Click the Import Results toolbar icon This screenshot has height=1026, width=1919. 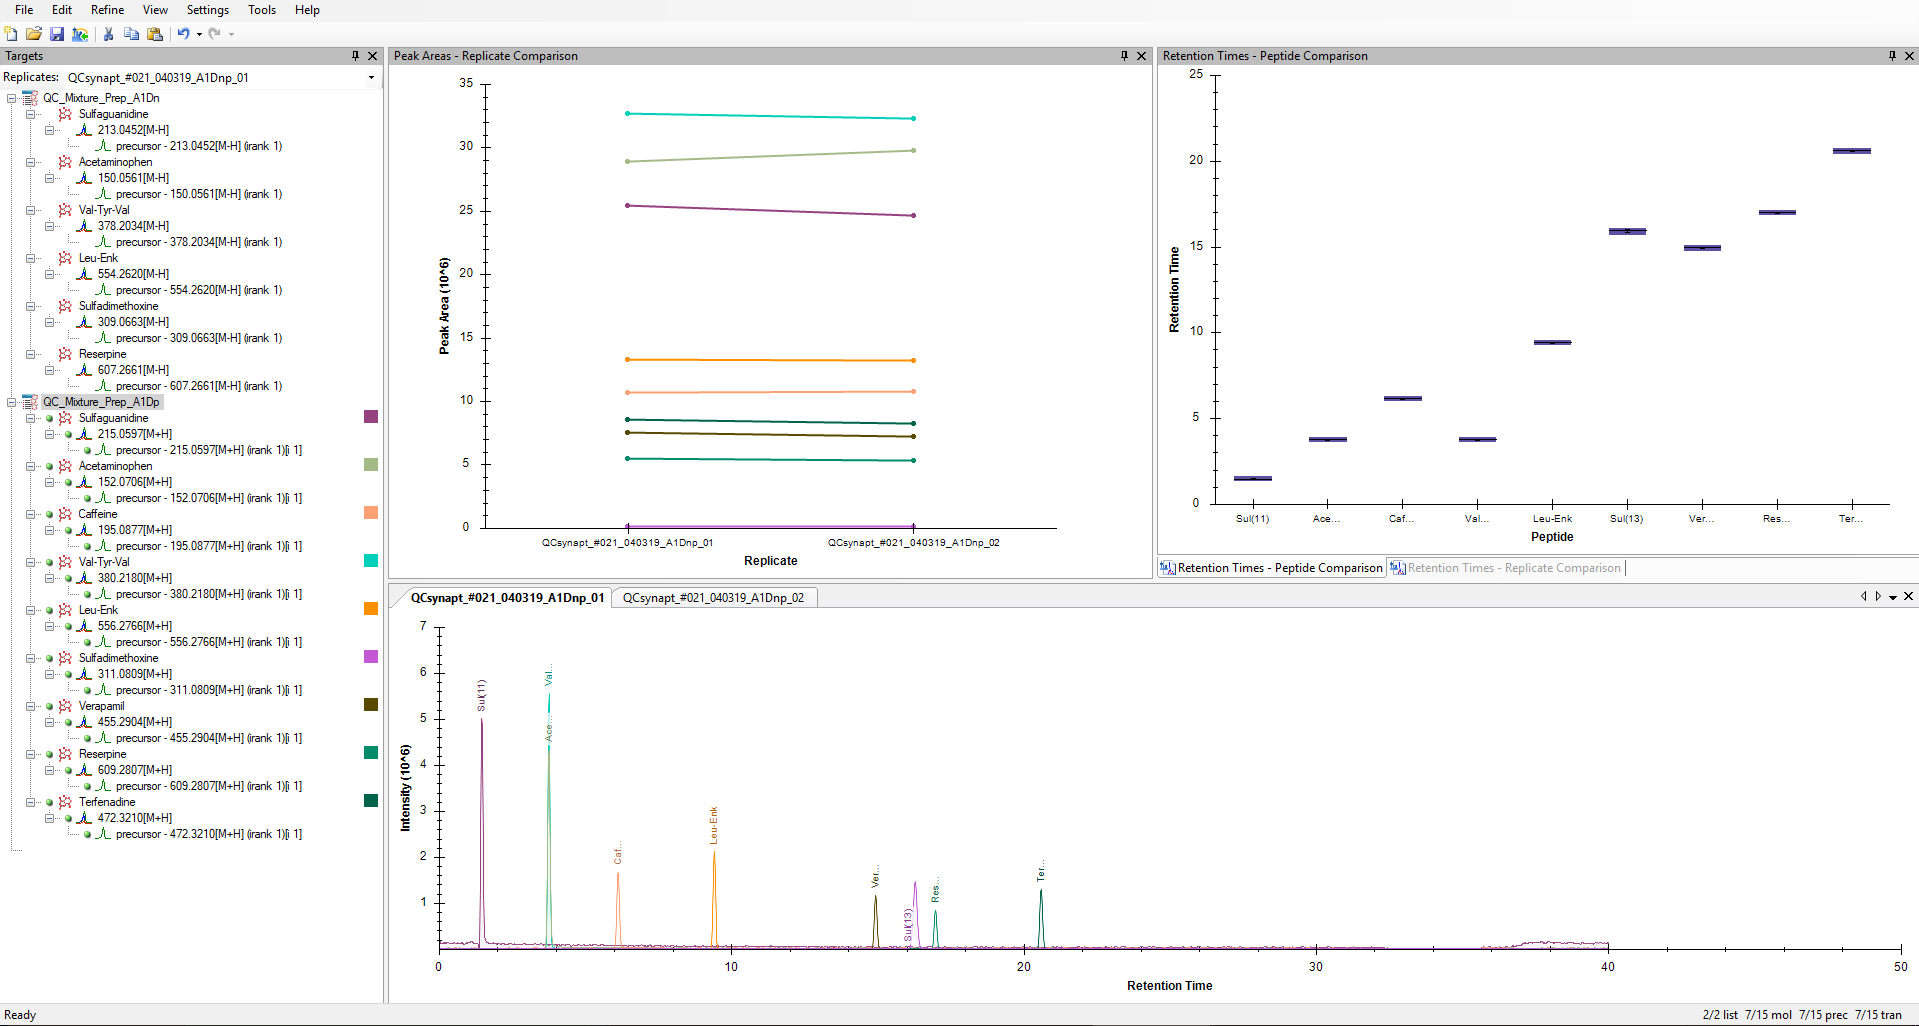[x=80, y=34]
